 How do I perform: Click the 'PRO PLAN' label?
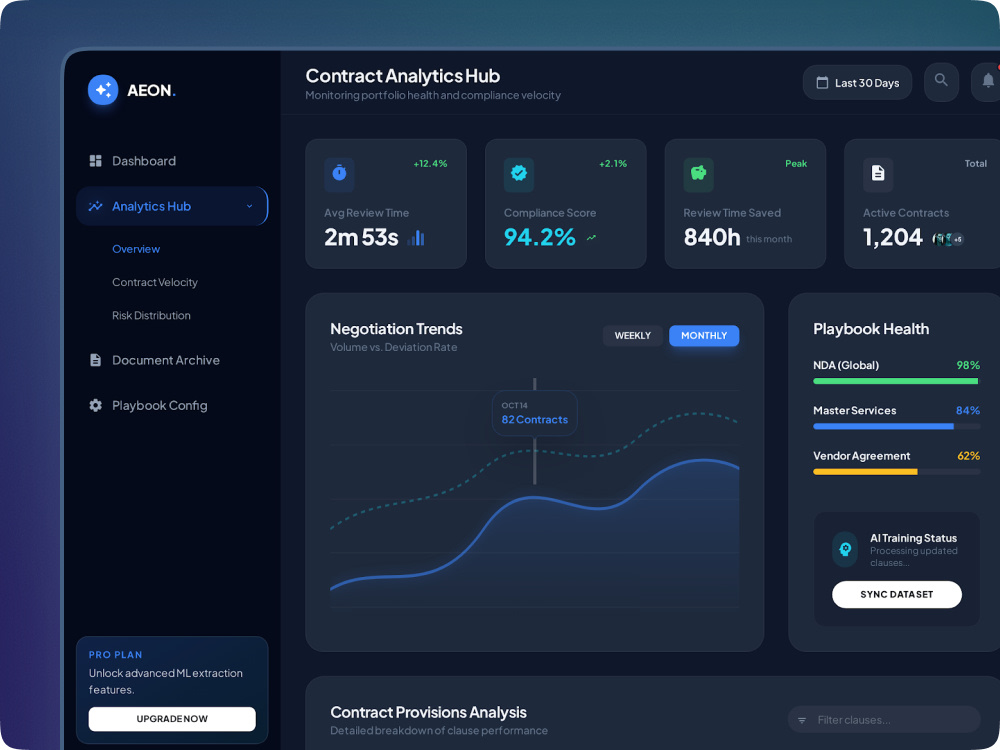tap(115, 655)
